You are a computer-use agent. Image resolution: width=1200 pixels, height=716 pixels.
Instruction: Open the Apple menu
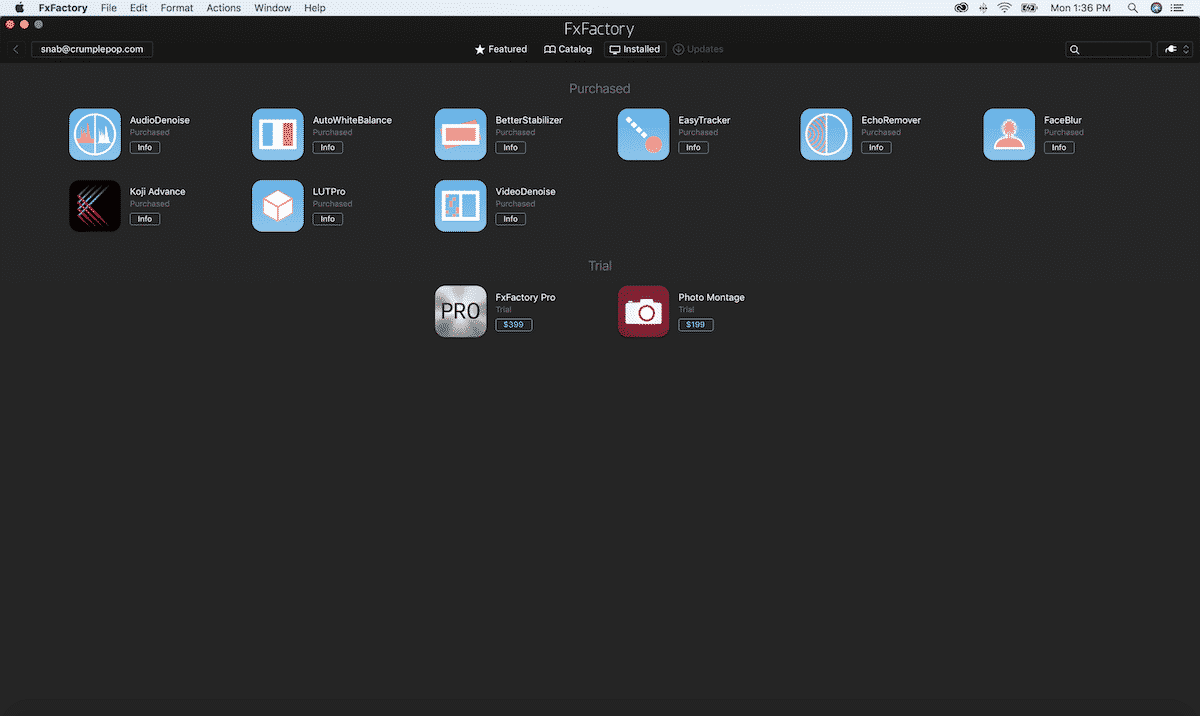[x=19, y=8]
